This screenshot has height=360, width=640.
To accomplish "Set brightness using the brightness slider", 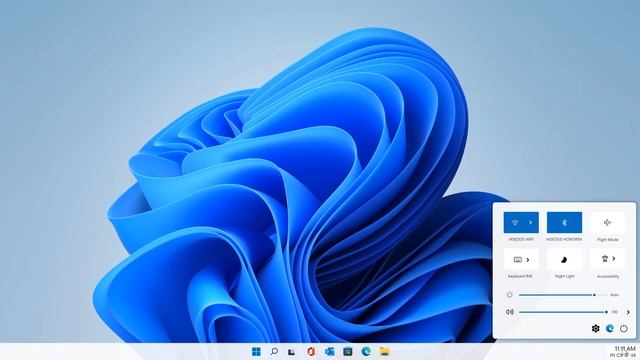I will [563, 295].
